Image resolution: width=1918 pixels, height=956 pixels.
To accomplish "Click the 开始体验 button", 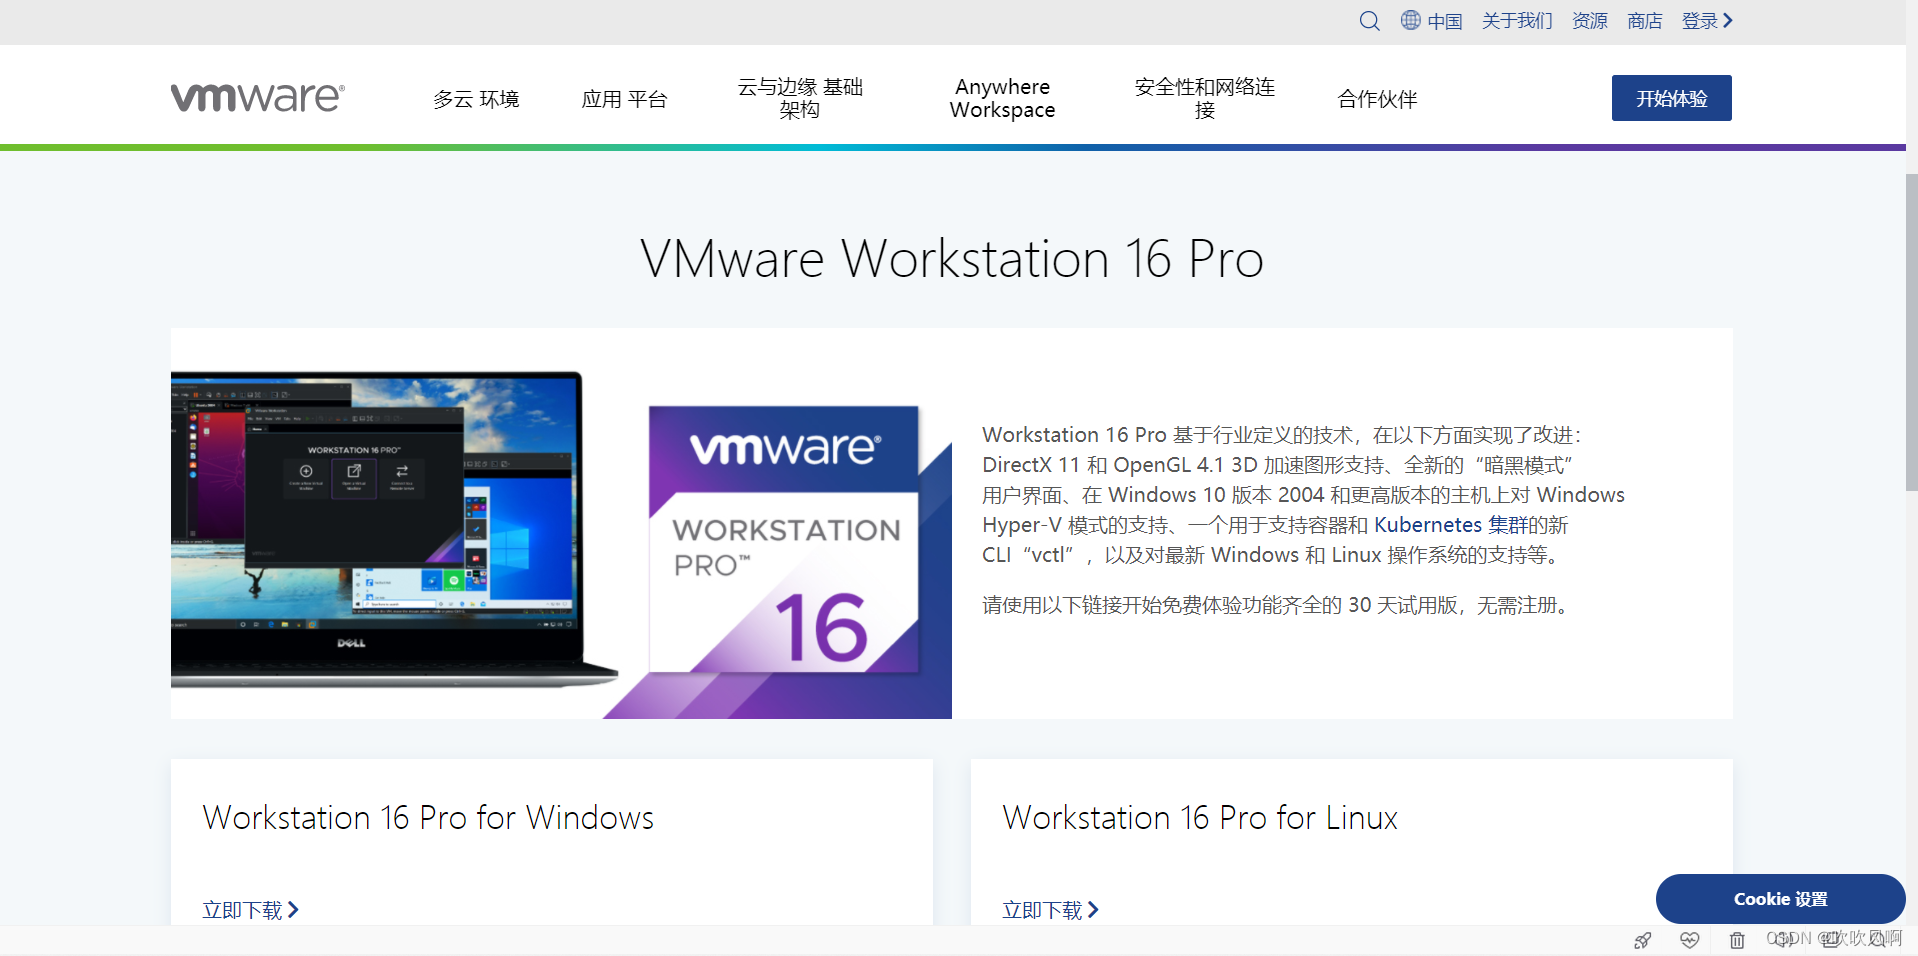I will 1670,98.
